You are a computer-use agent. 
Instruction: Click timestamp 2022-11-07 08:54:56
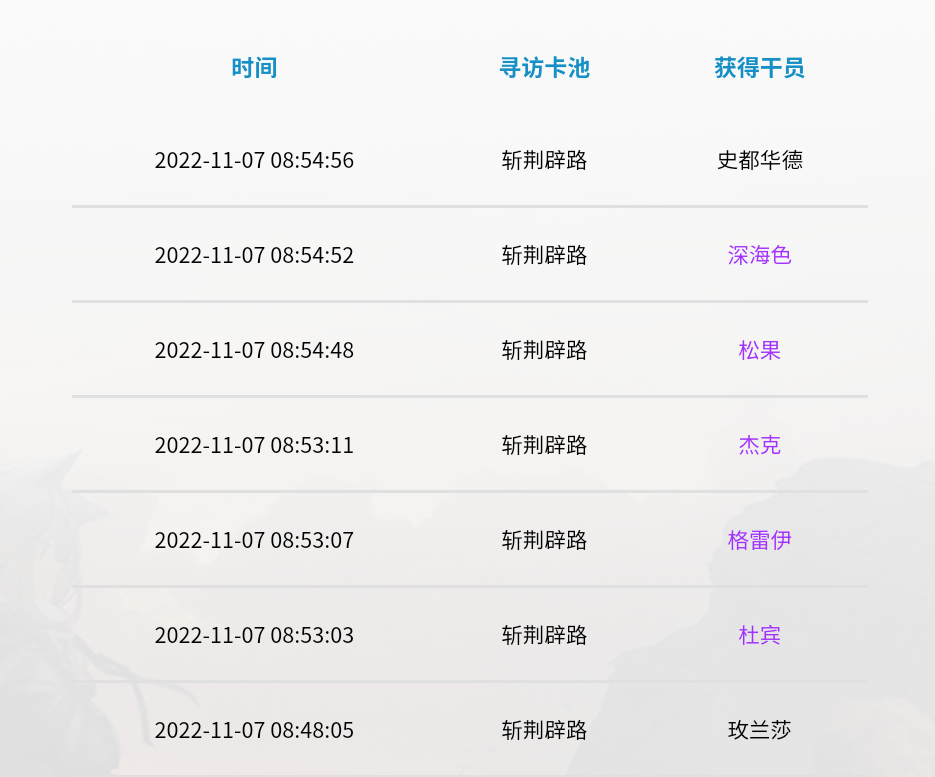pyautogui.click(x=254, y=160)
